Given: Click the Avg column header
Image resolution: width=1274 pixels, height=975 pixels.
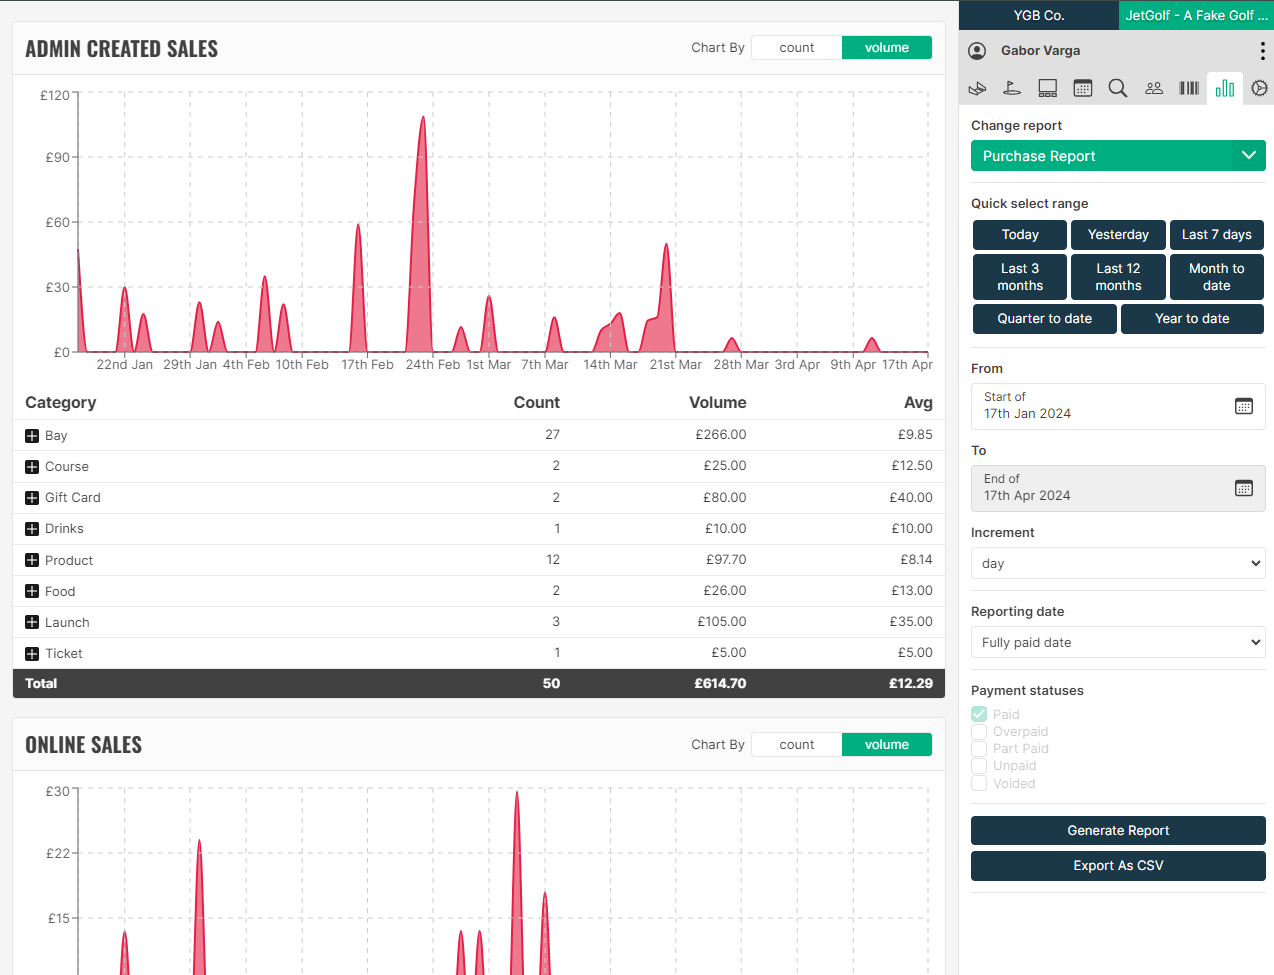Looking at the screenshot, I should [x=918, y=403].
